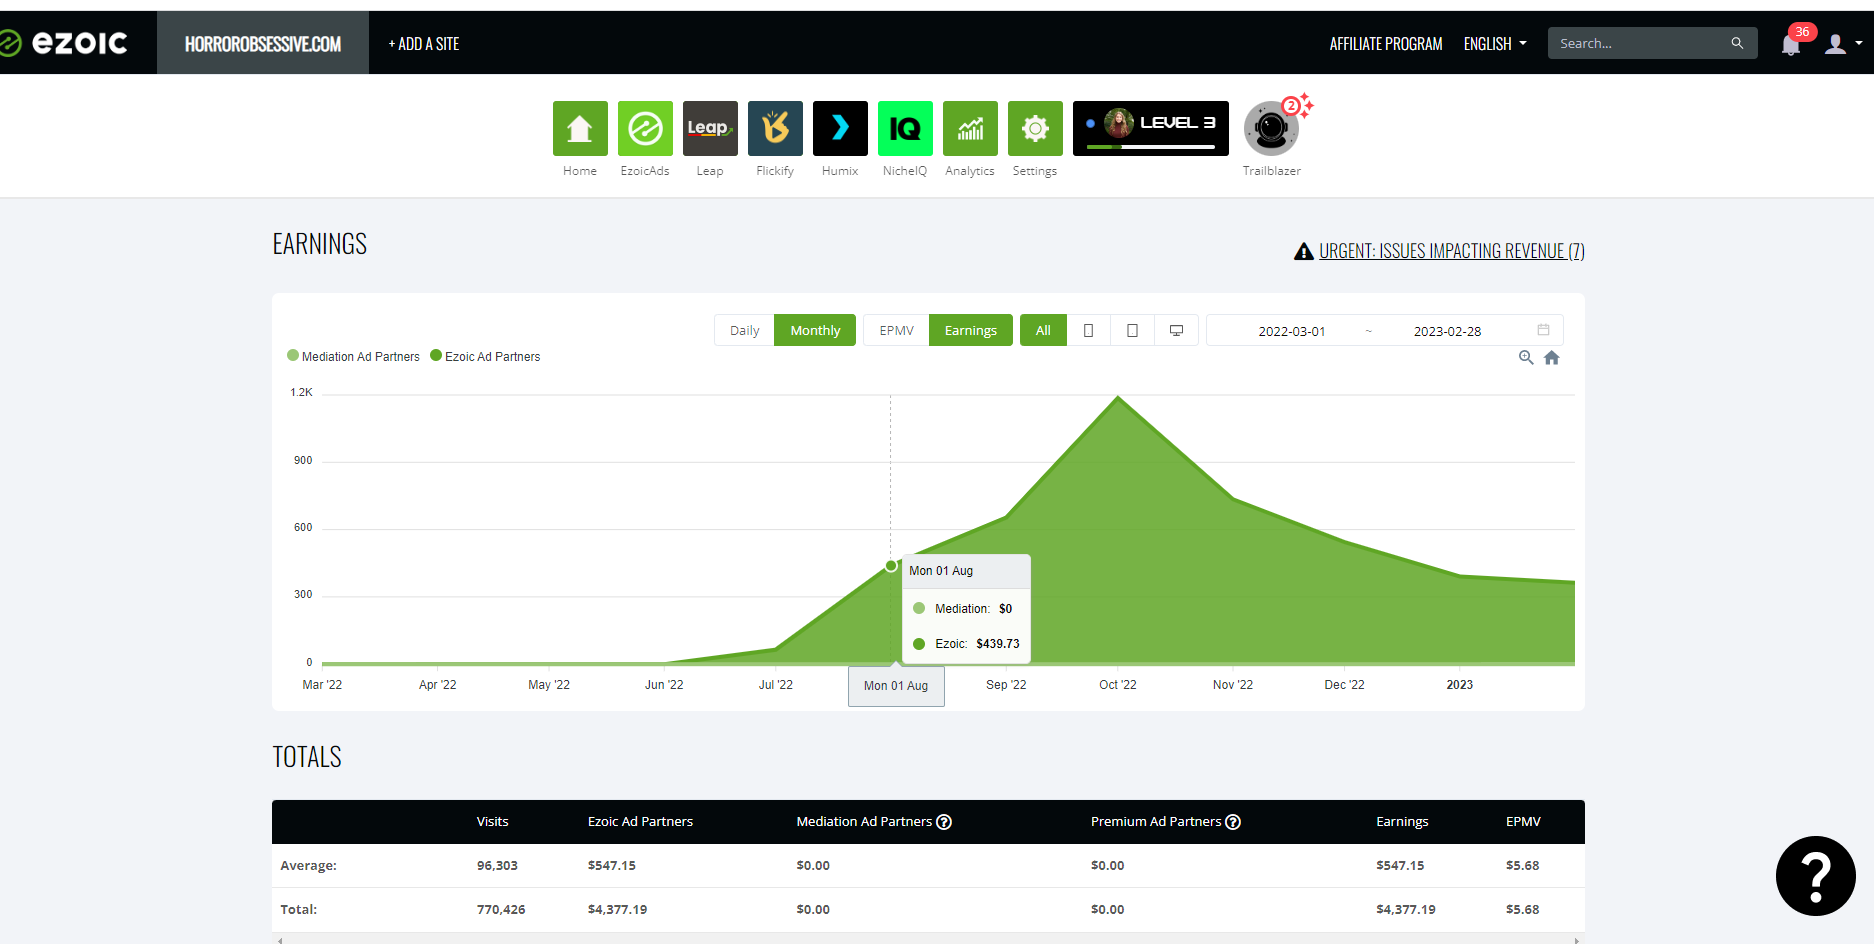Viewport: 1874px width, 944px height.
Task: Edit the start date 2022-03-01
Action: (1291, 331)
